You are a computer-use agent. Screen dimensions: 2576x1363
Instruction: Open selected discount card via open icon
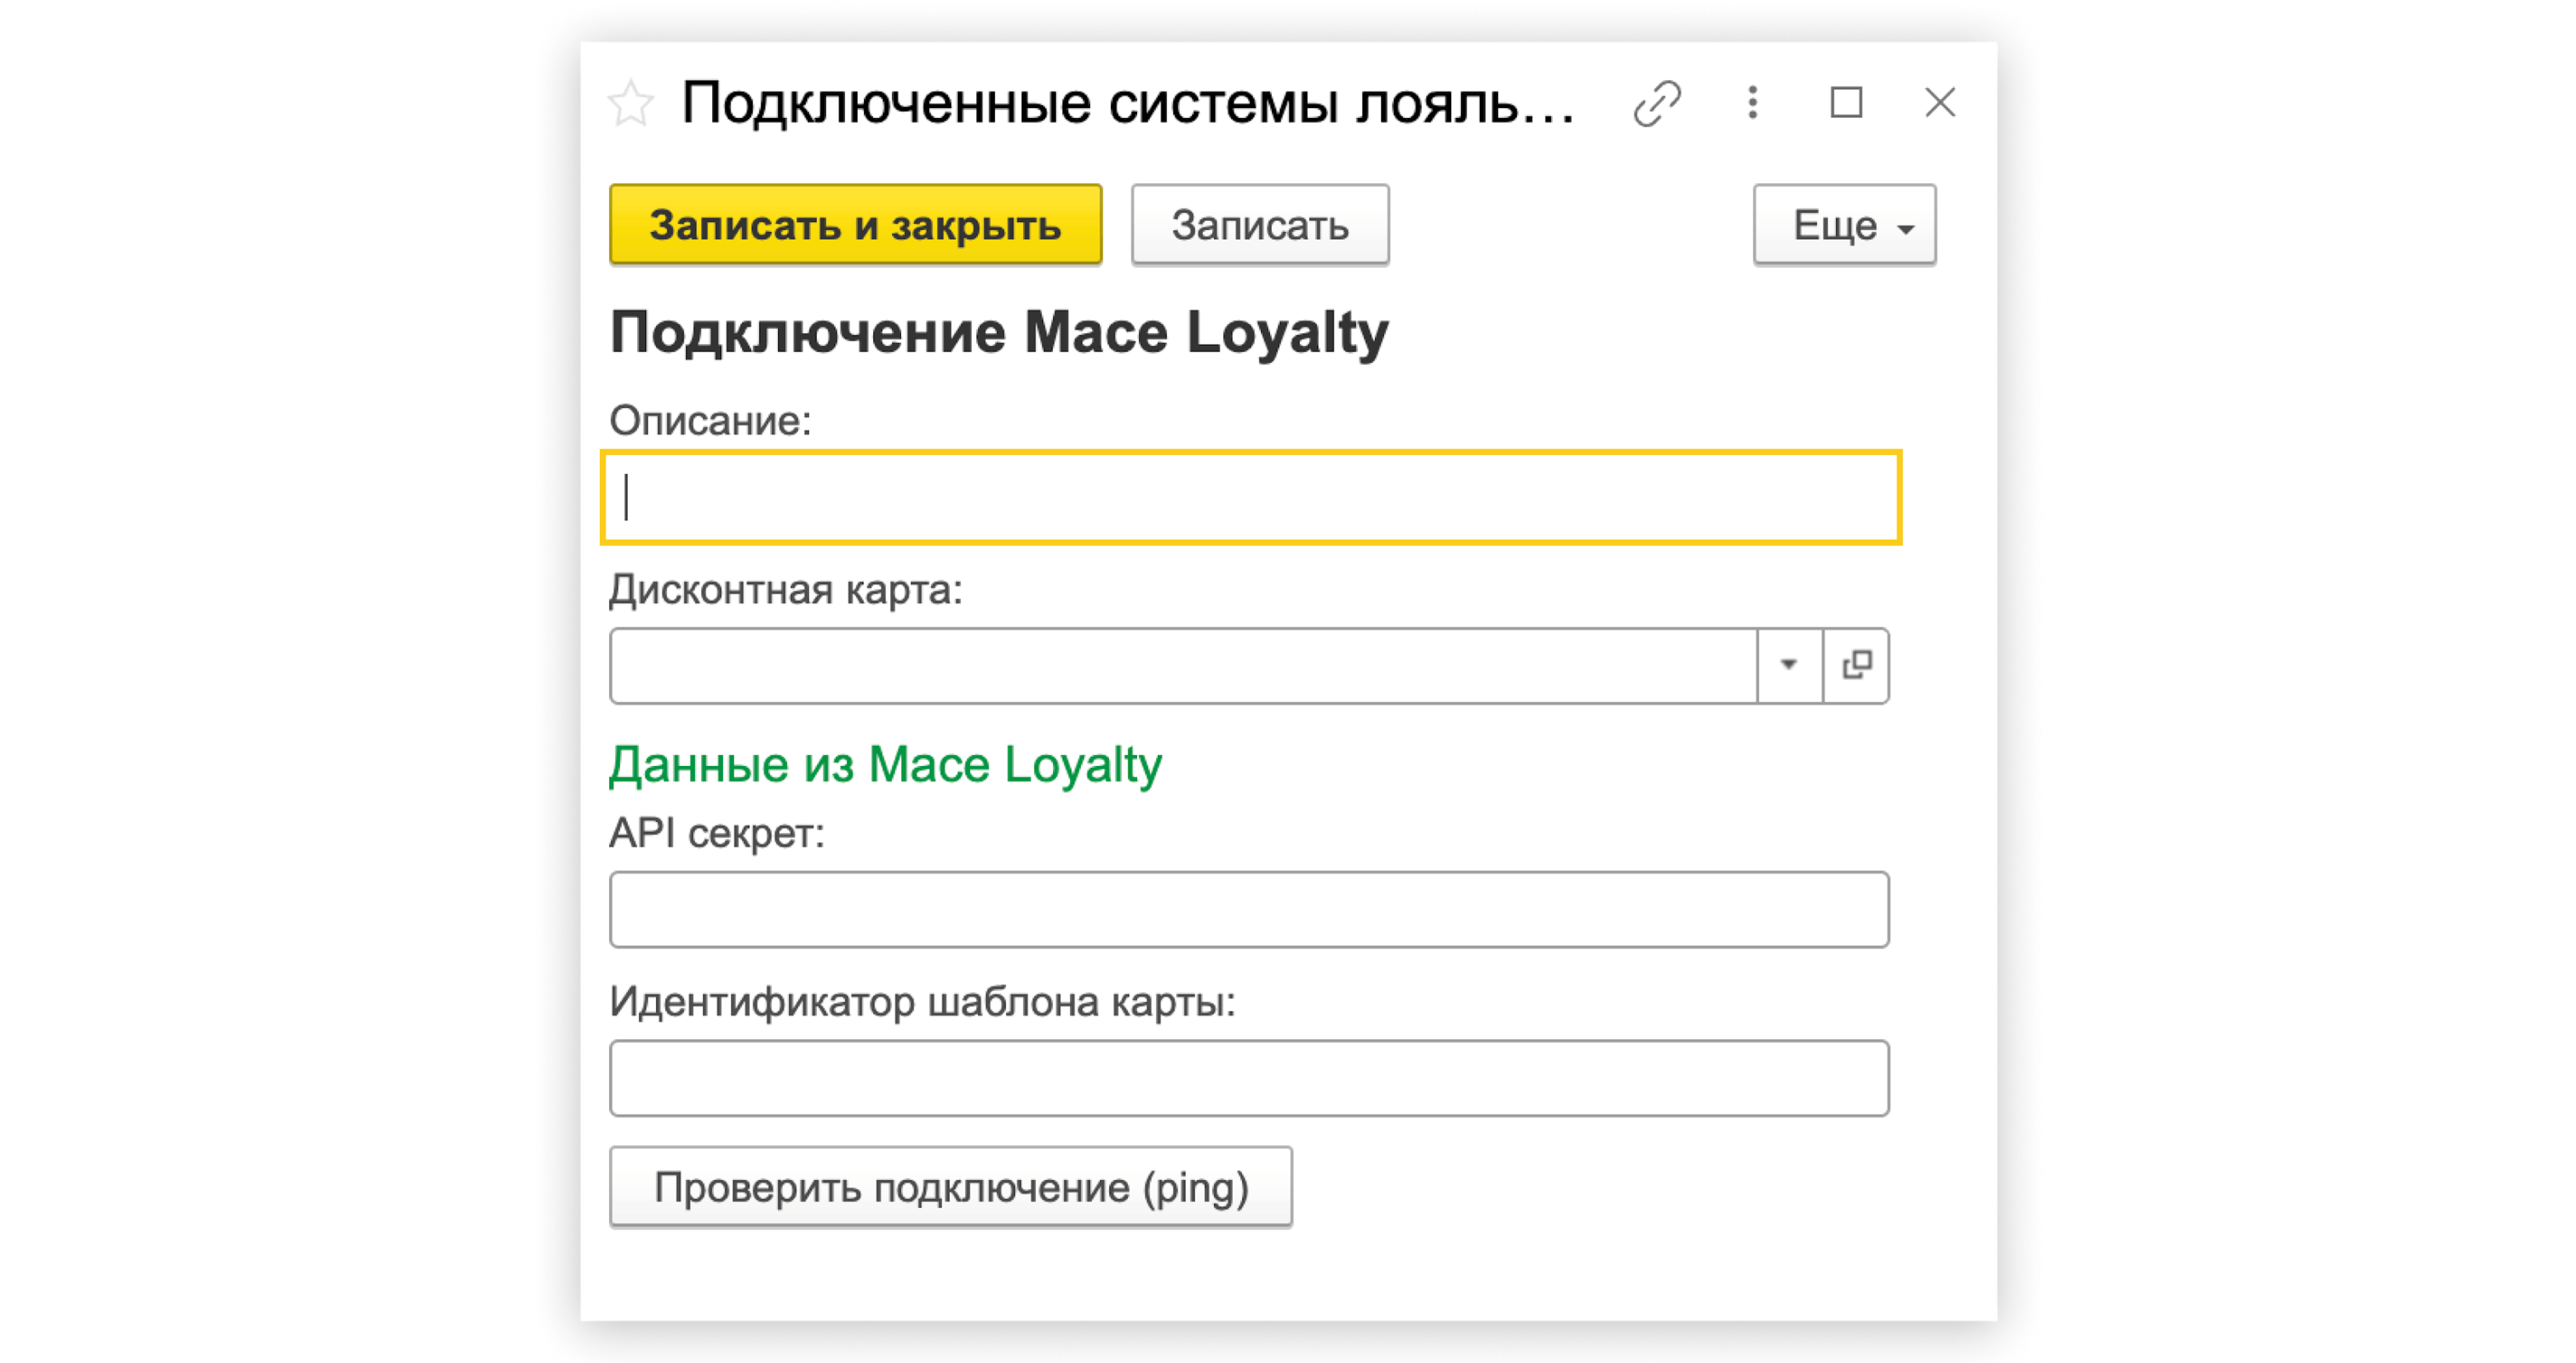pyautogui.click(x=1857, y=666)
